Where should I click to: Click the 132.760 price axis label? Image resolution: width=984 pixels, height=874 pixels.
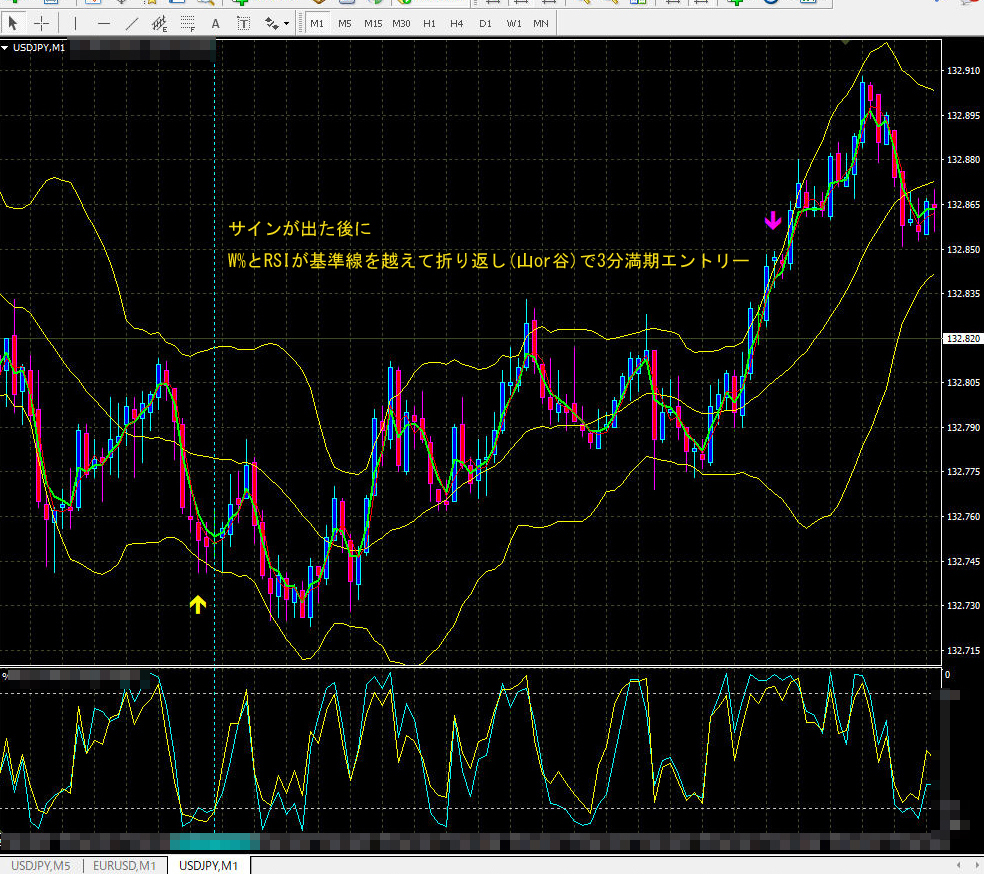click(963, 517)
